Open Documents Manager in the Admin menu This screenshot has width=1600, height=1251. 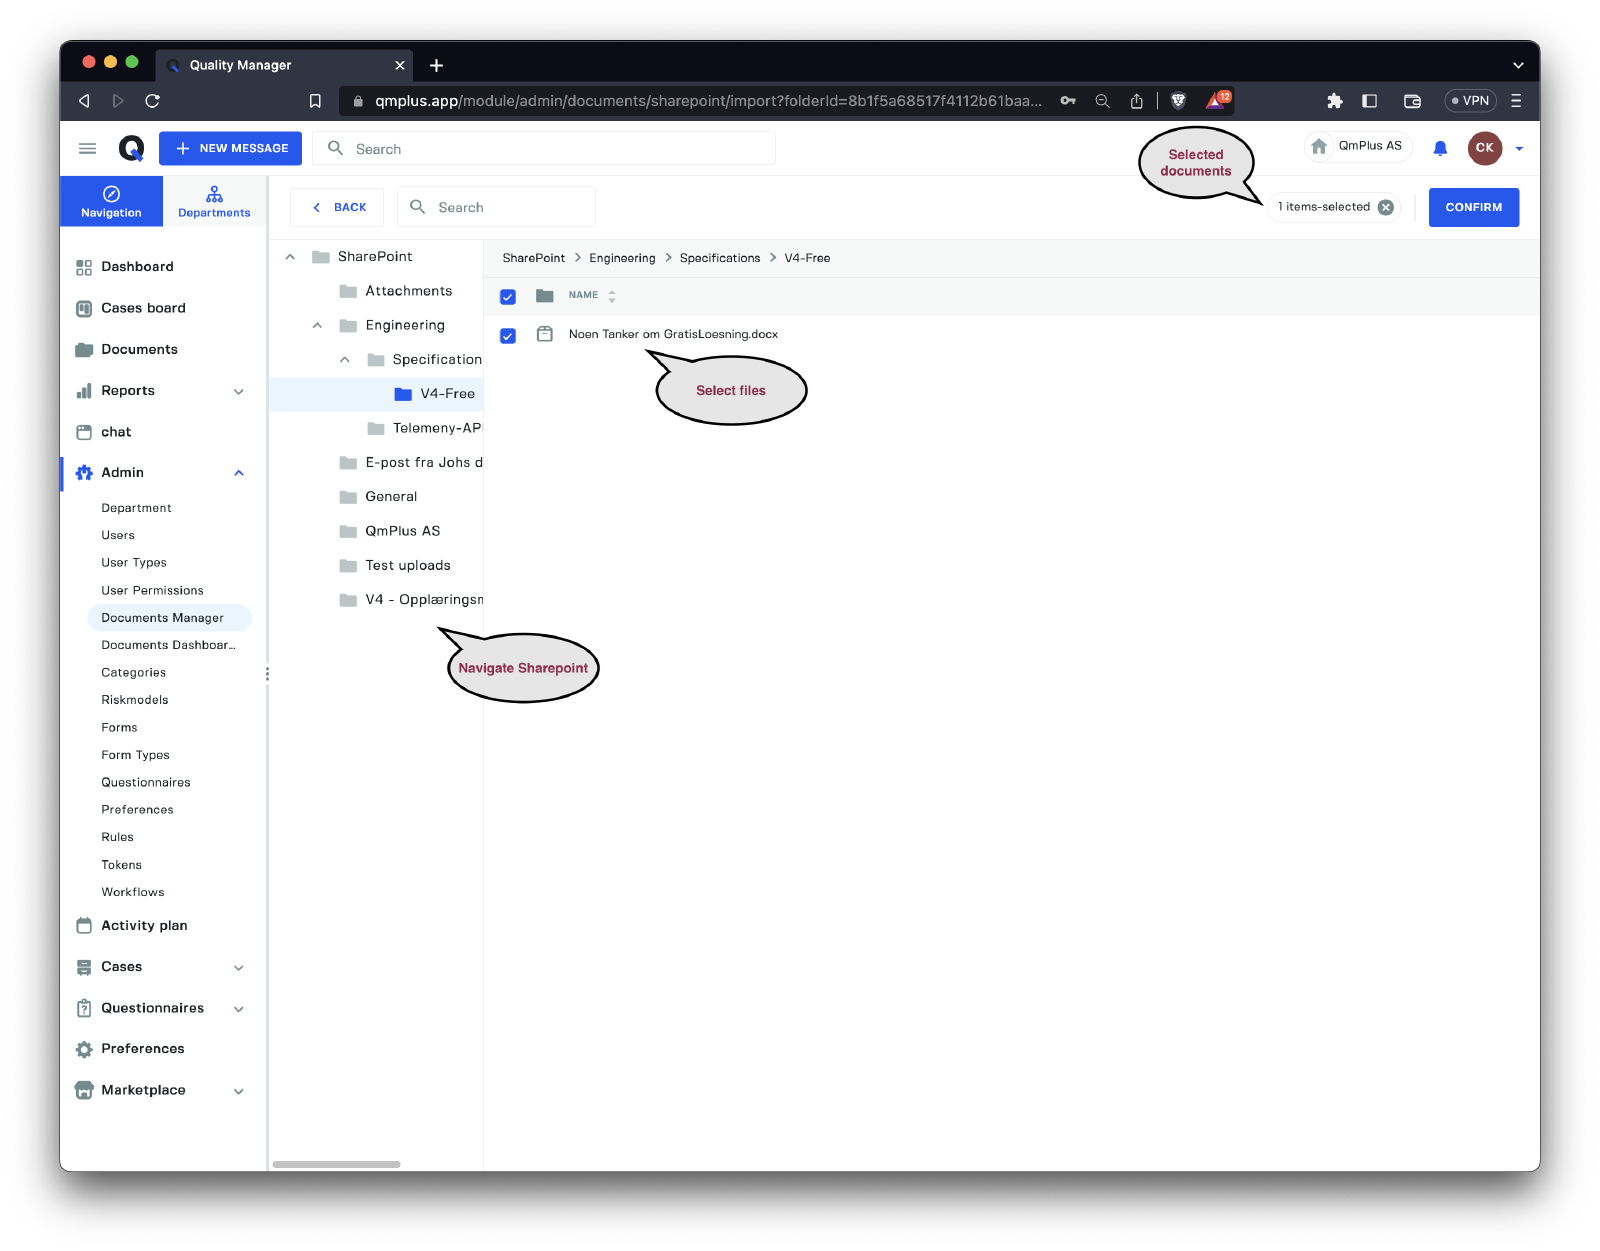pyautogui.click(x=162, y=618)
